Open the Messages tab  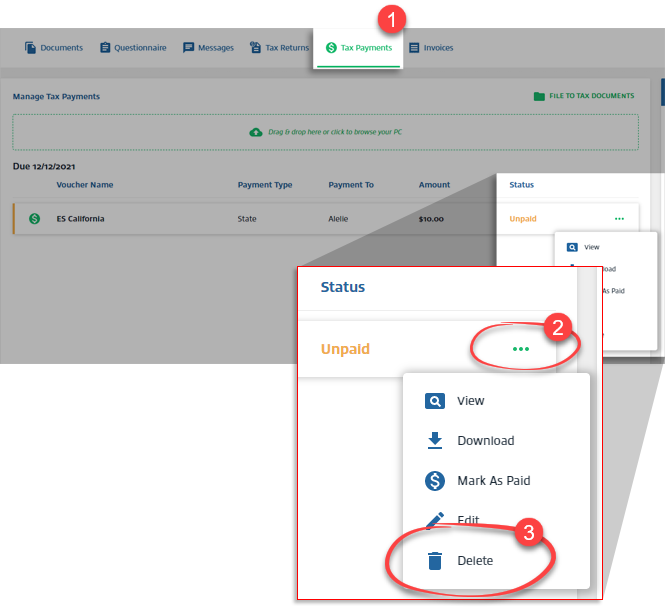[x=208, y=48]
